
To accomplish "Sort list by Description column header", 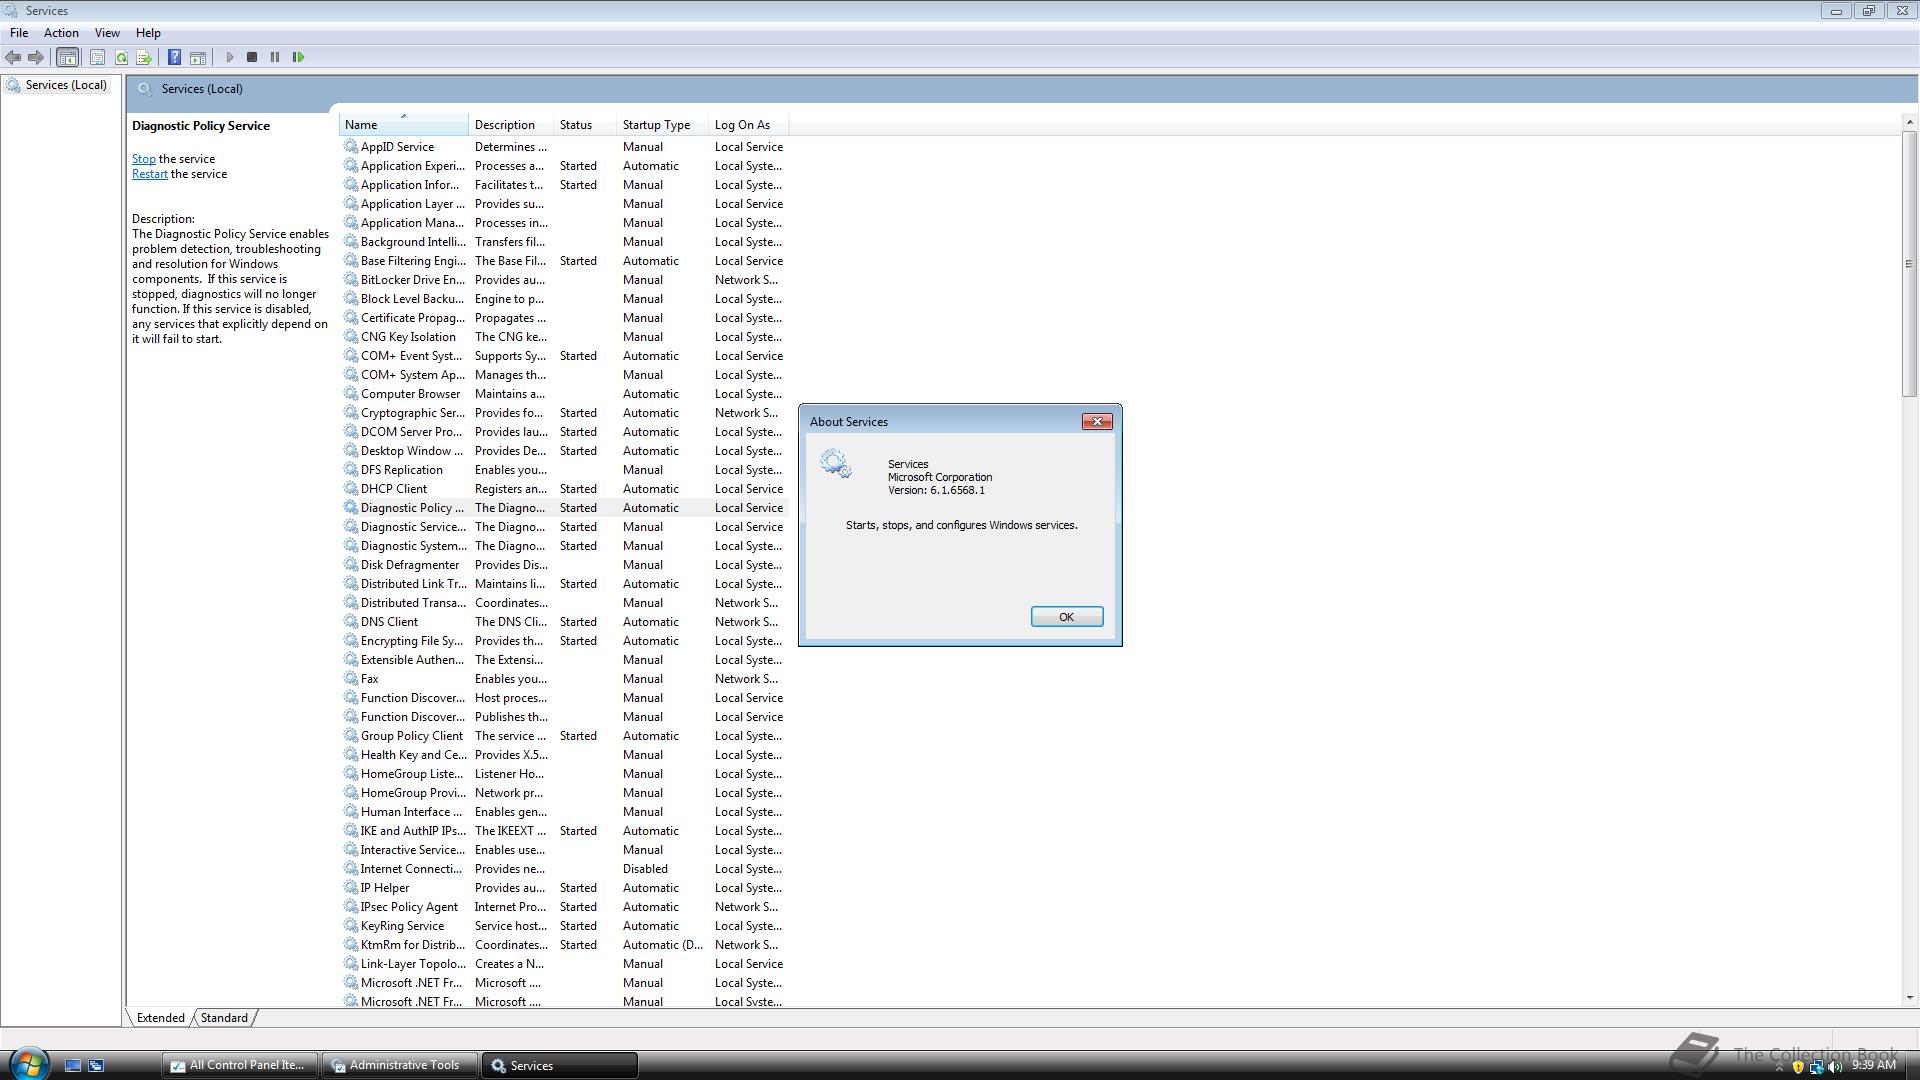I will [x=511, y=125].
